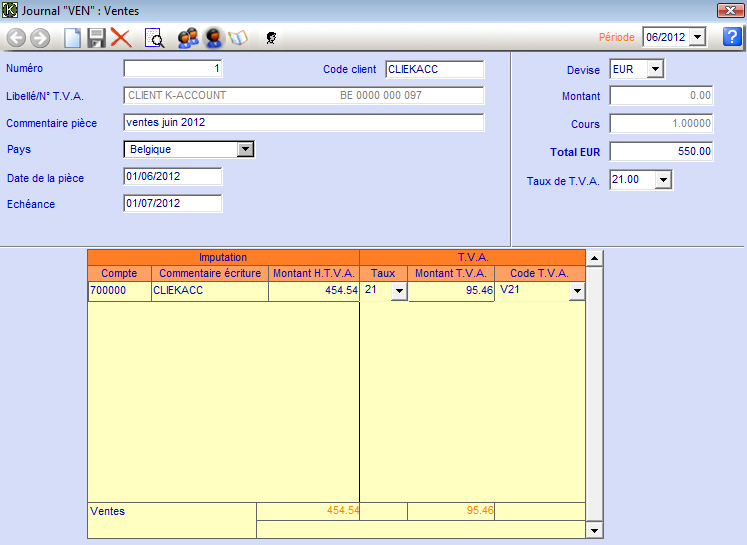Click the Total EUR field 550.00

point(661,151)
